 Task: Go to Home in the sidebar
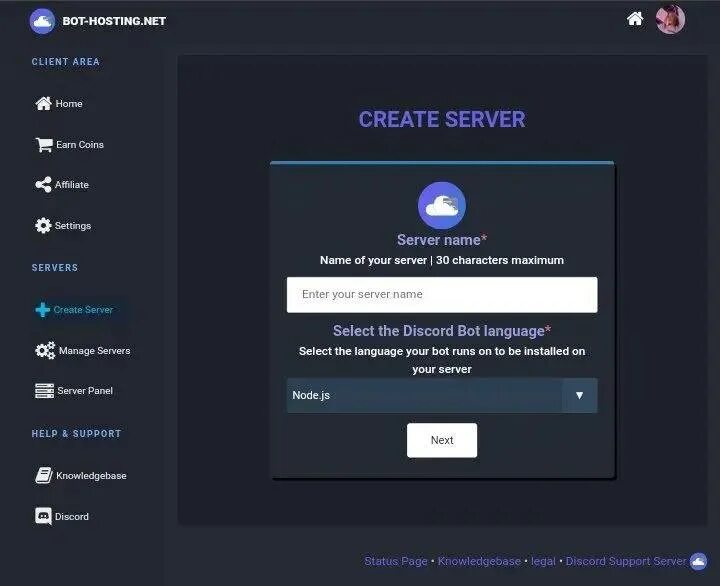click(x=69, y=104)
